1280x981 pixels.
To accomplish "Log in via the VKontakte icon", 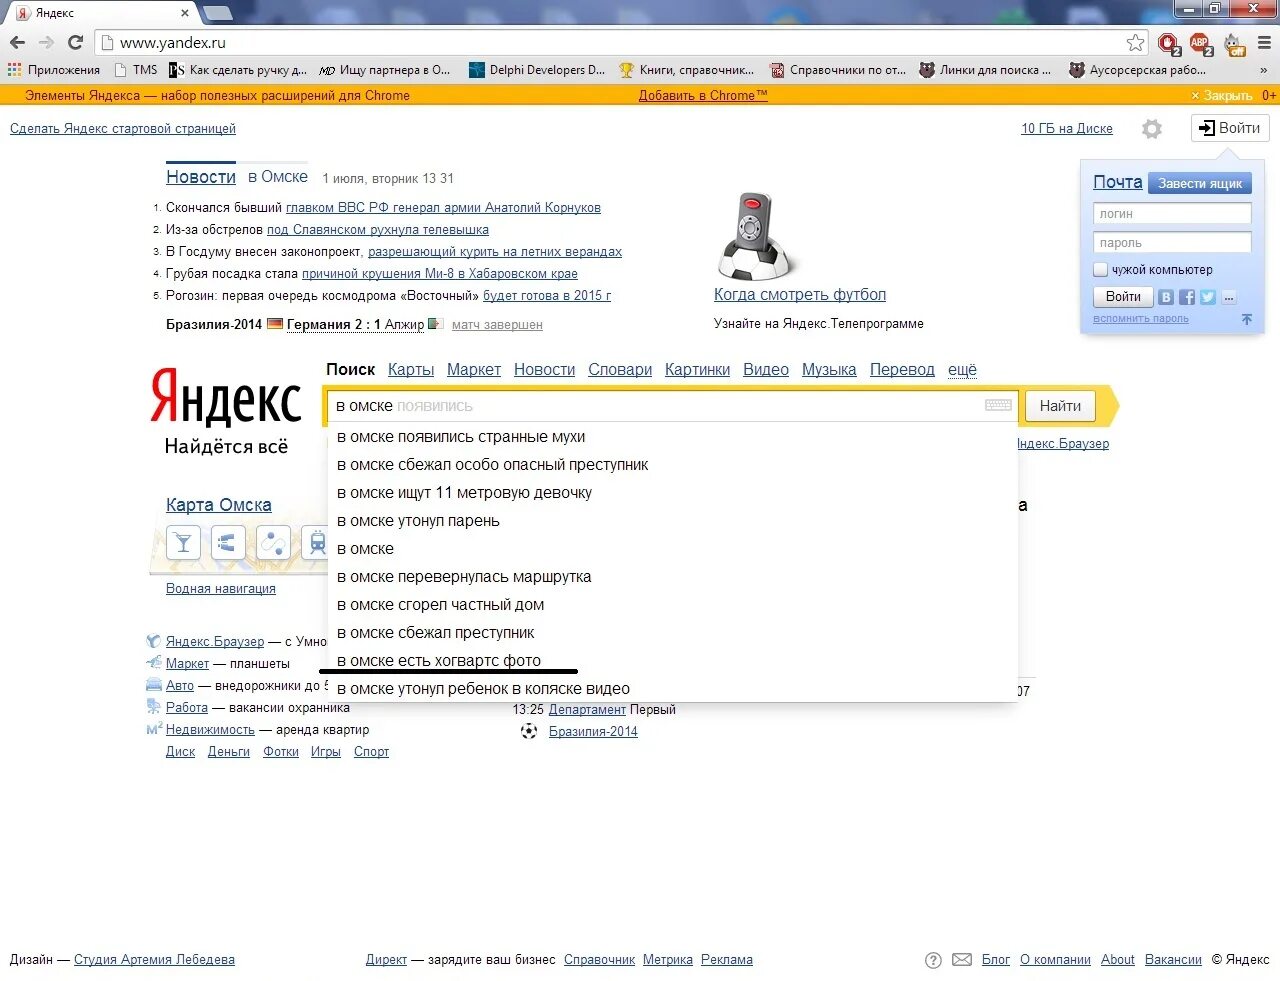I will pyautogui.click(x=1166, y=297).
